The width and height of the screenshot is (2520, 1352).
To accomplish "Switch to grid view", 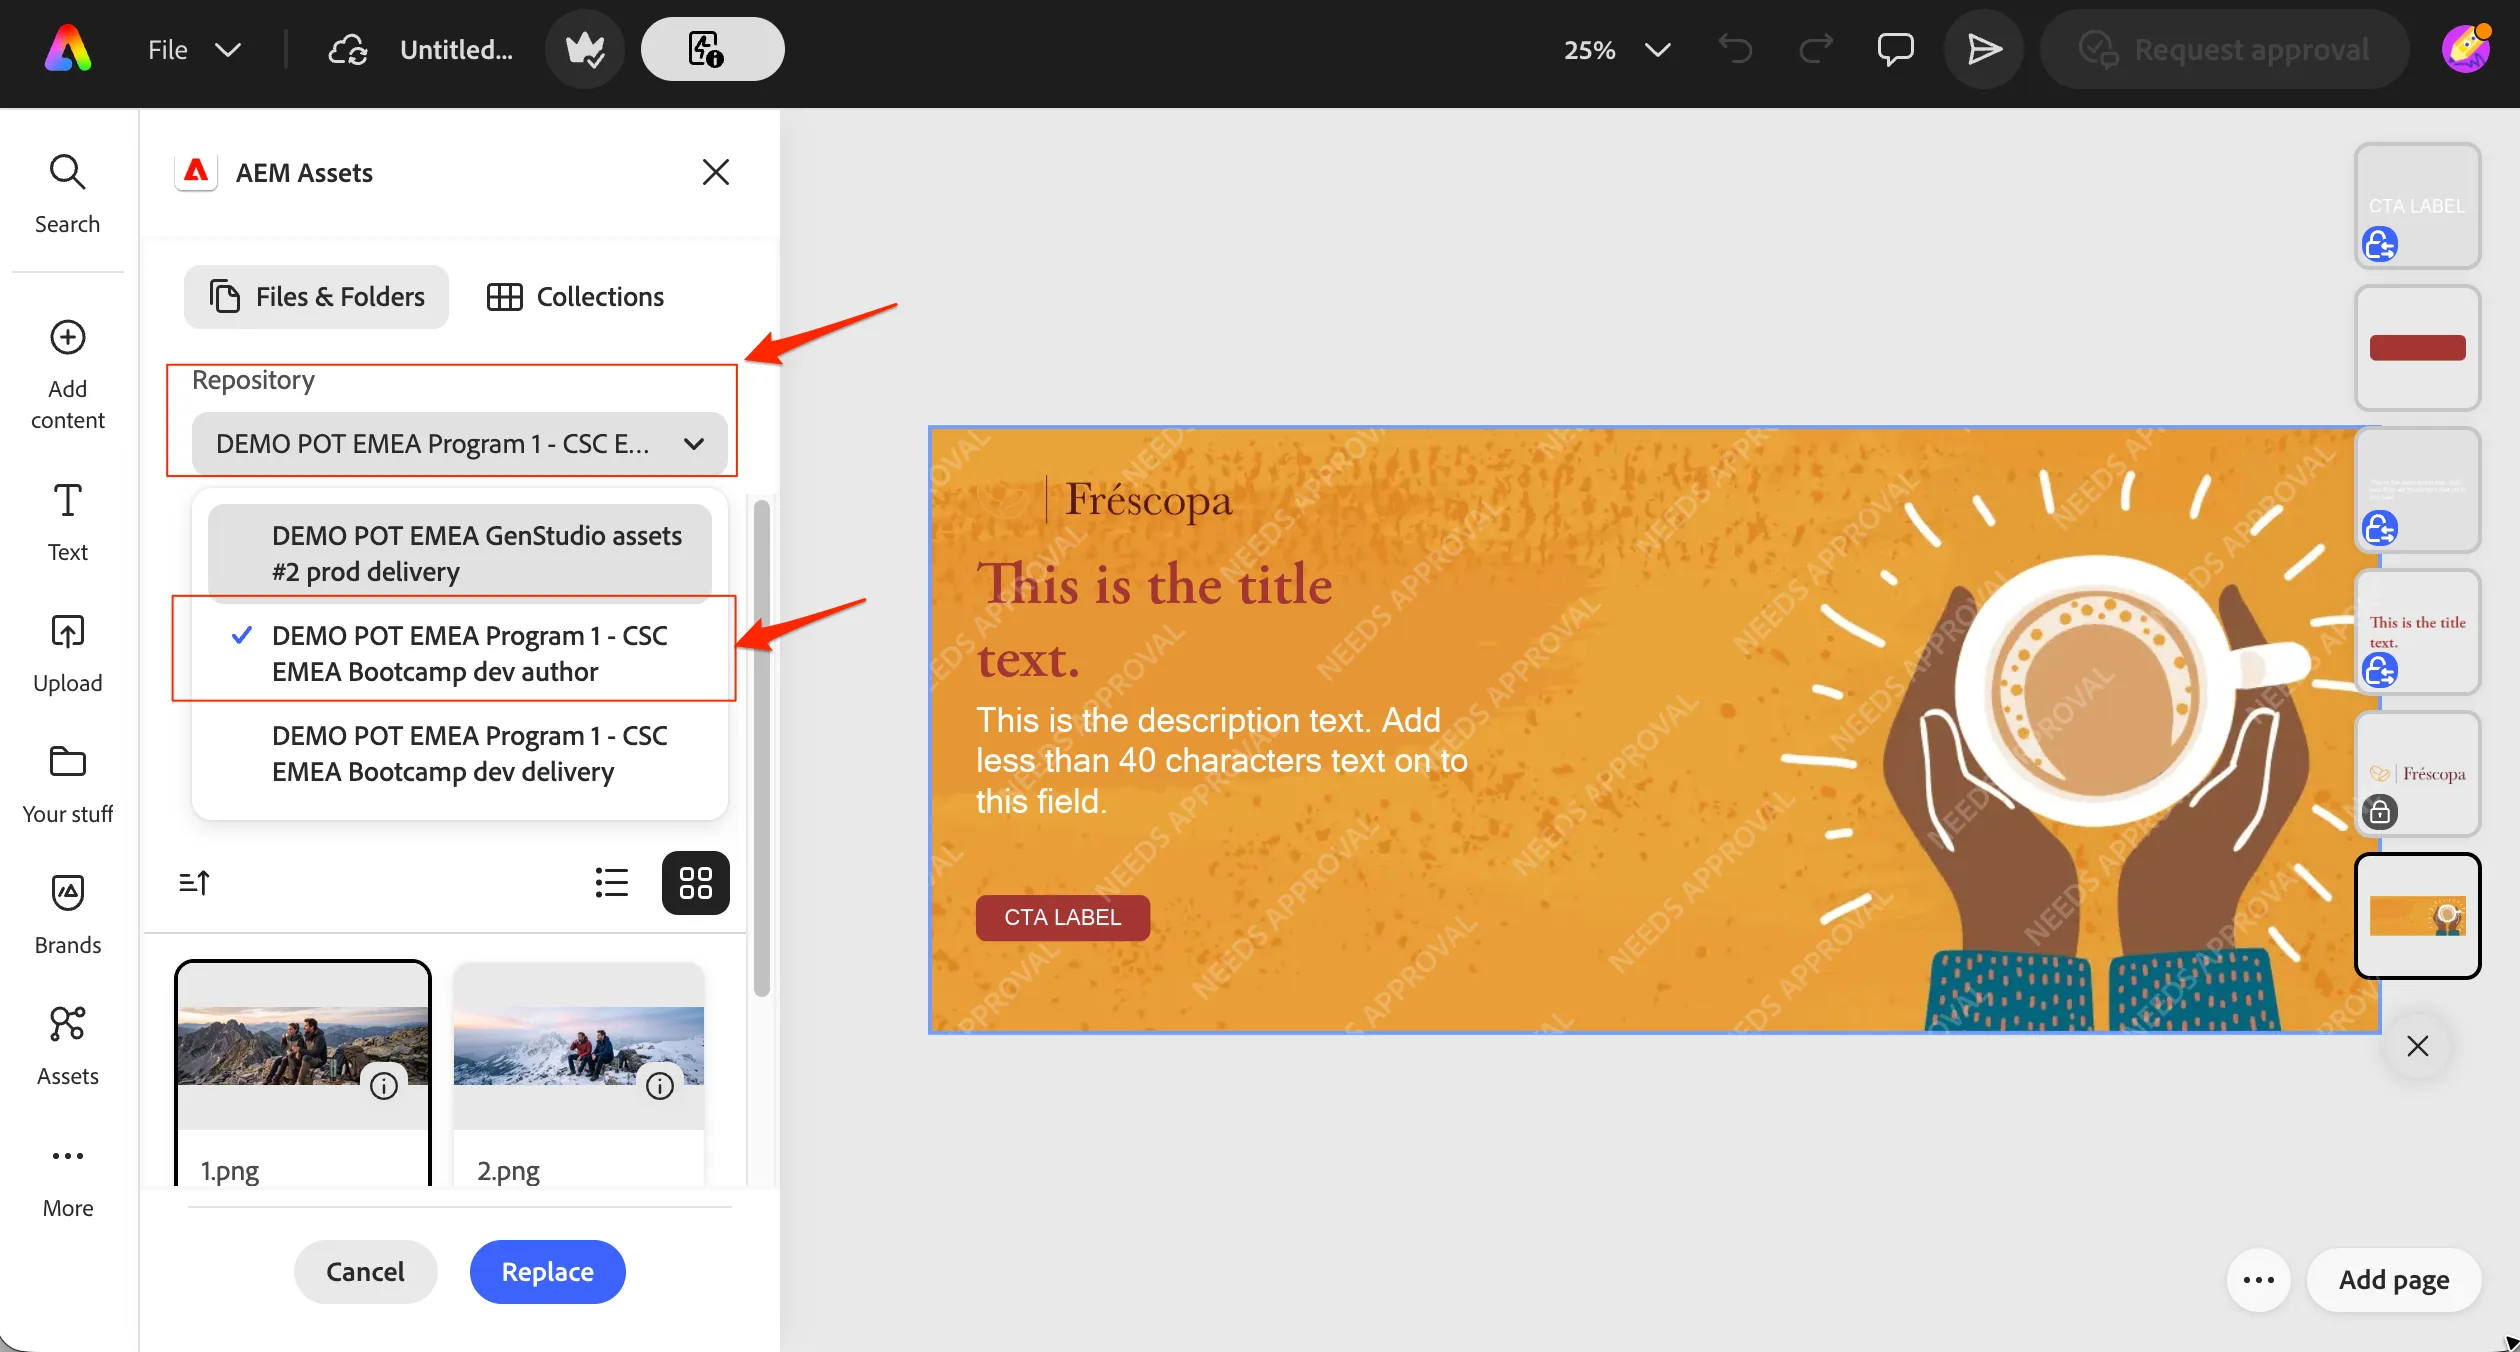I will 696,883.
